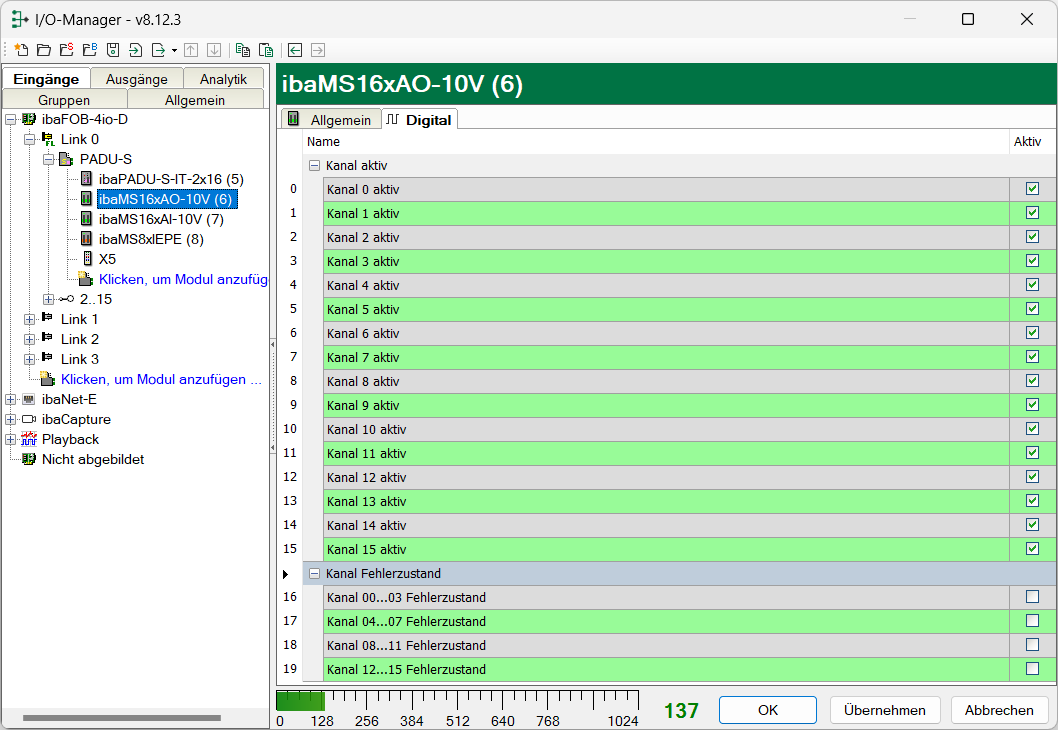Switch to the Ausgänge tab
Screen dimensions: 1058x730
(137, 79)
